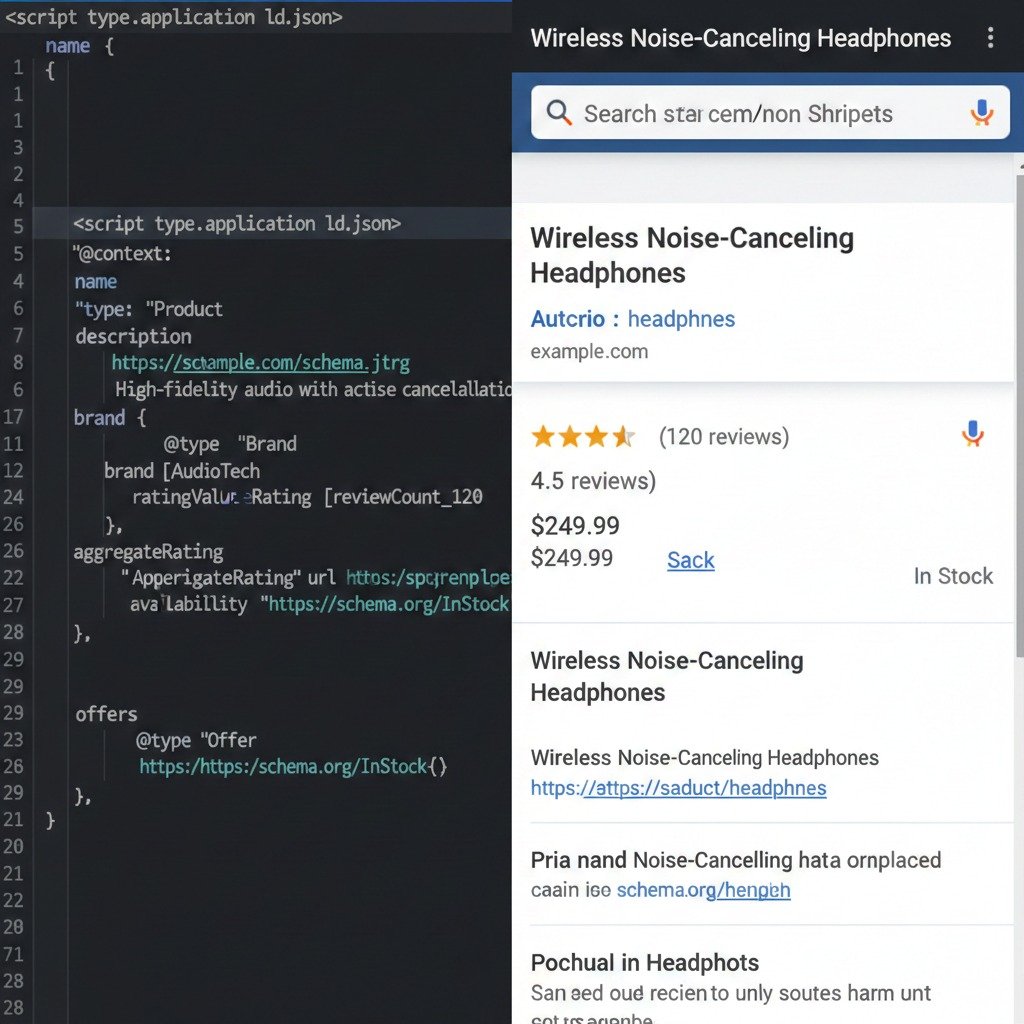The image size is (1024, 1024).
Task: Click the (120 reviews) count text
Action: click(723, 437)
